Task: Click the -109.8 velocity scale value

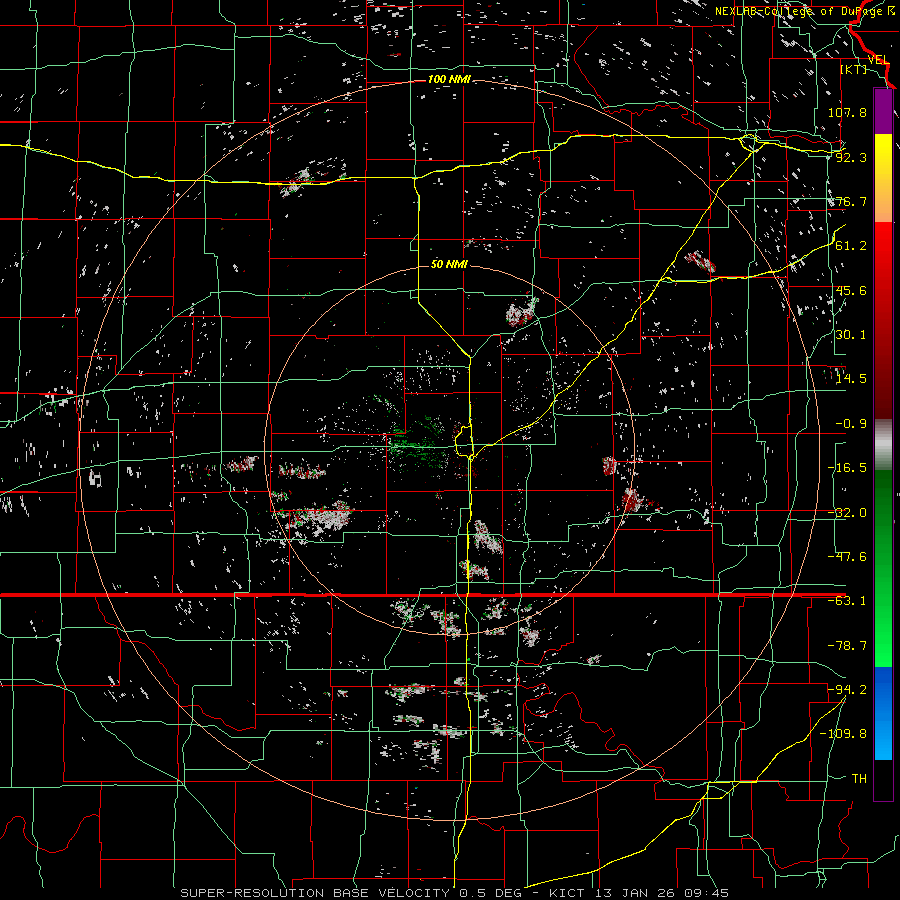Action: click(843, 734)
